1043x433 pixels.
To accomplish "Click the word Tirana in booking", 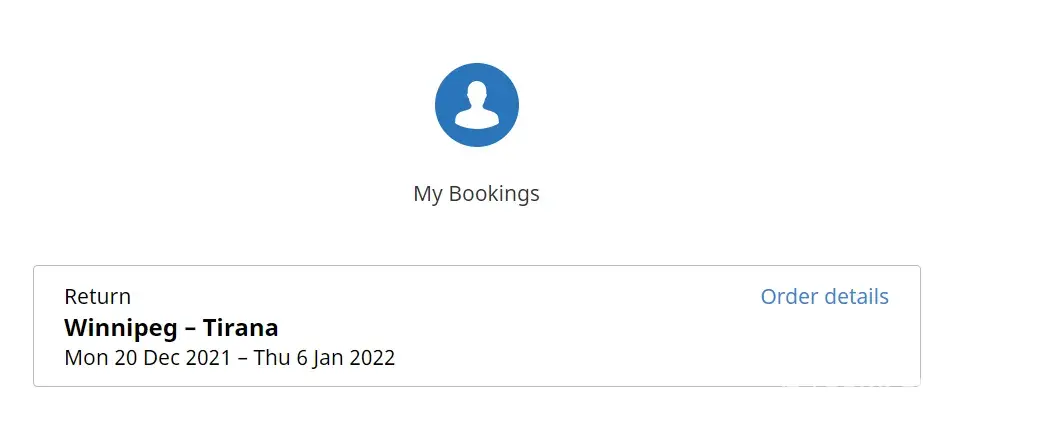I will [x=240, y=327].
